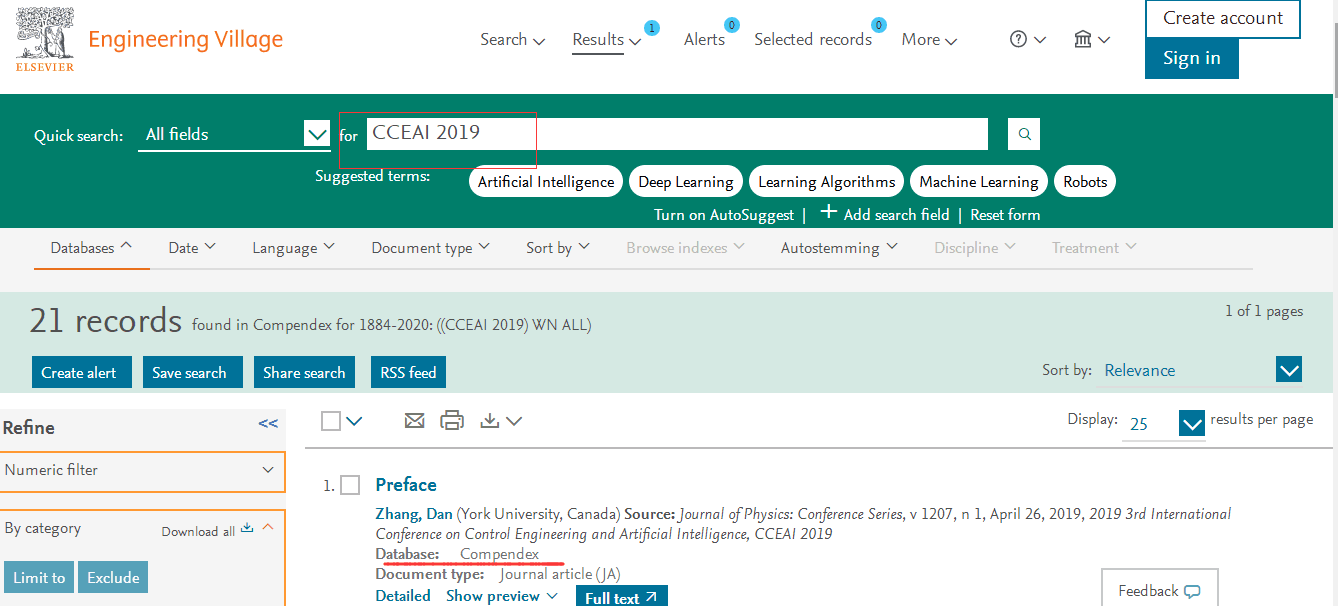Click the Engineering Village title
Screen dimensions: 1338x606
pos(186,39)
